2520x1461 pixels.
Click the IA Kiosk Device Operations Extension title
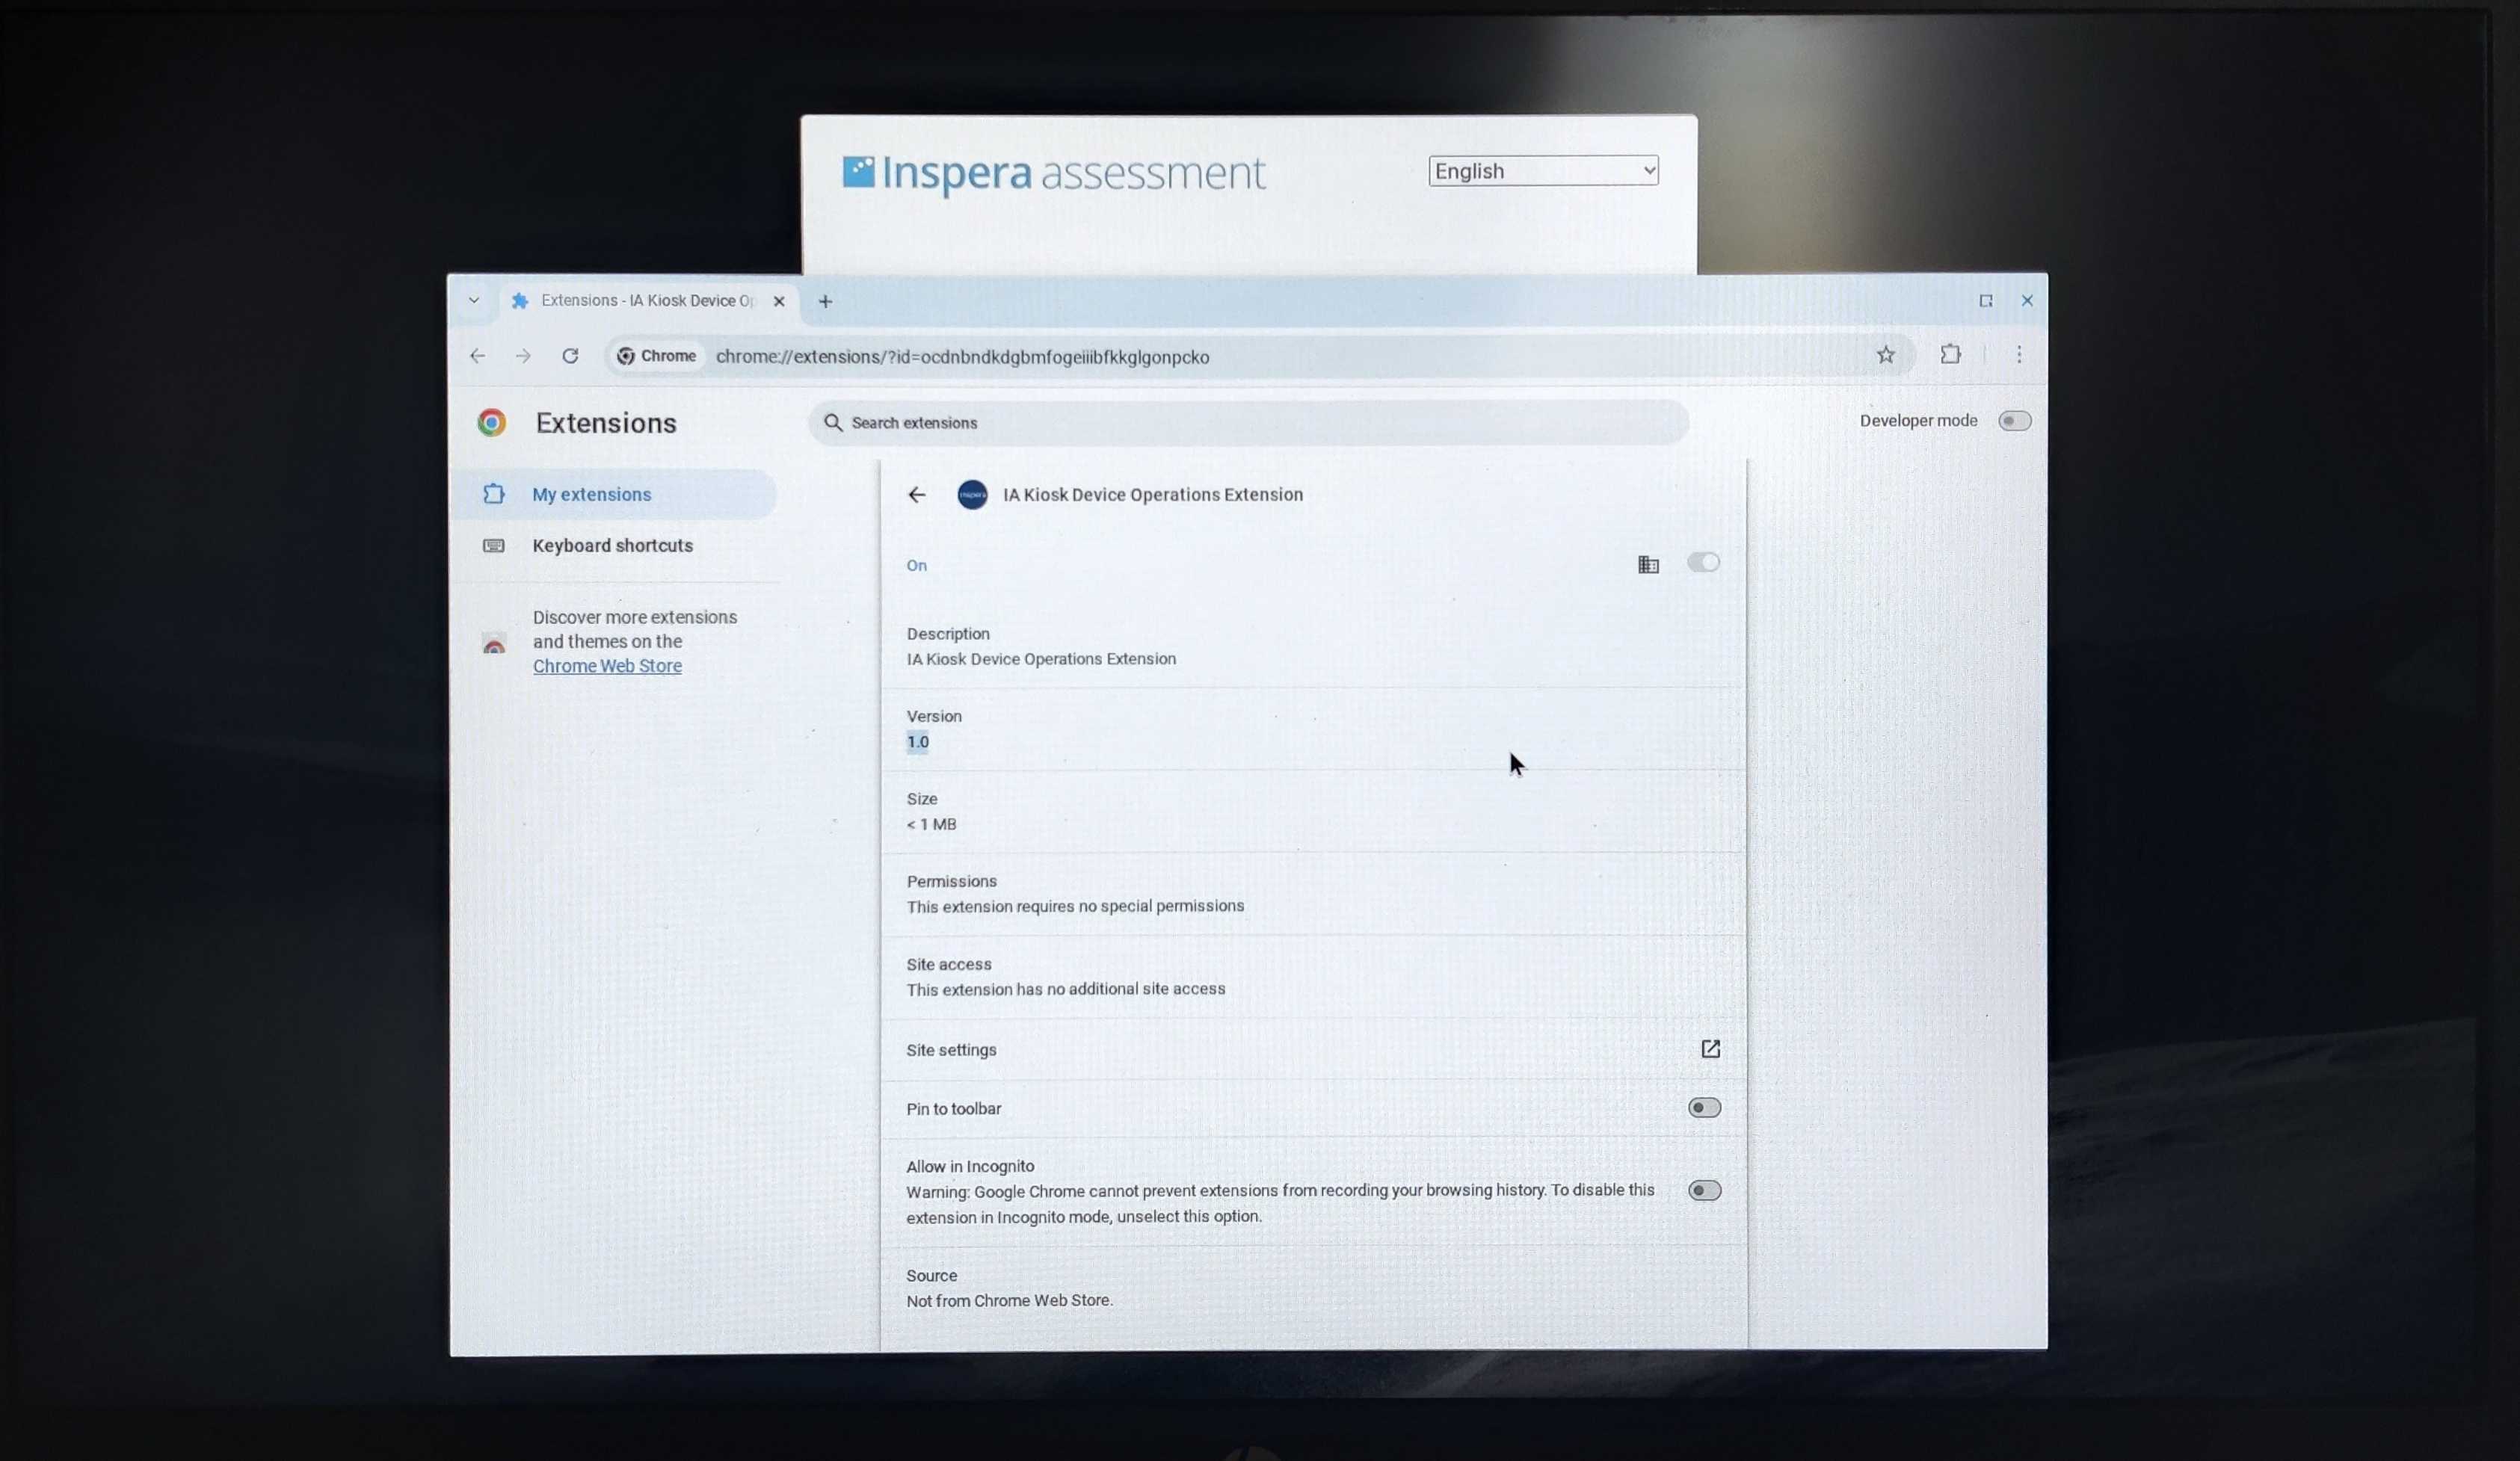tap(1153, 494)
